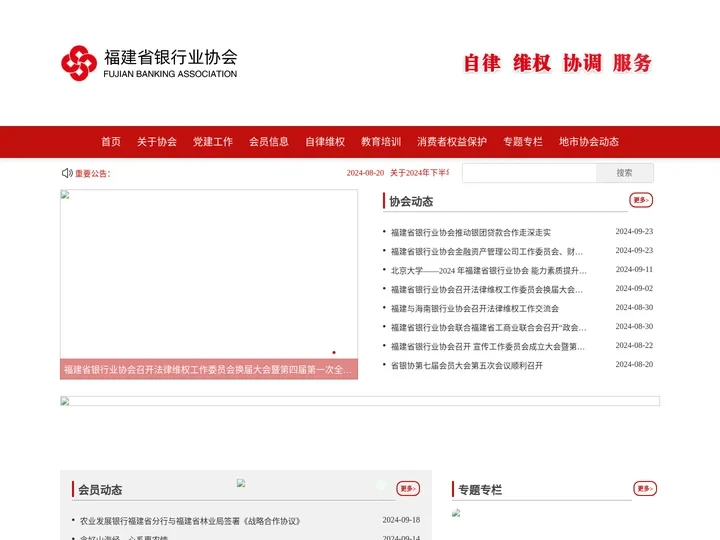Screen dimensions: 720x540
Task: Open the scrolling 2024-08-20 announcement link
Action: point(398,173)
